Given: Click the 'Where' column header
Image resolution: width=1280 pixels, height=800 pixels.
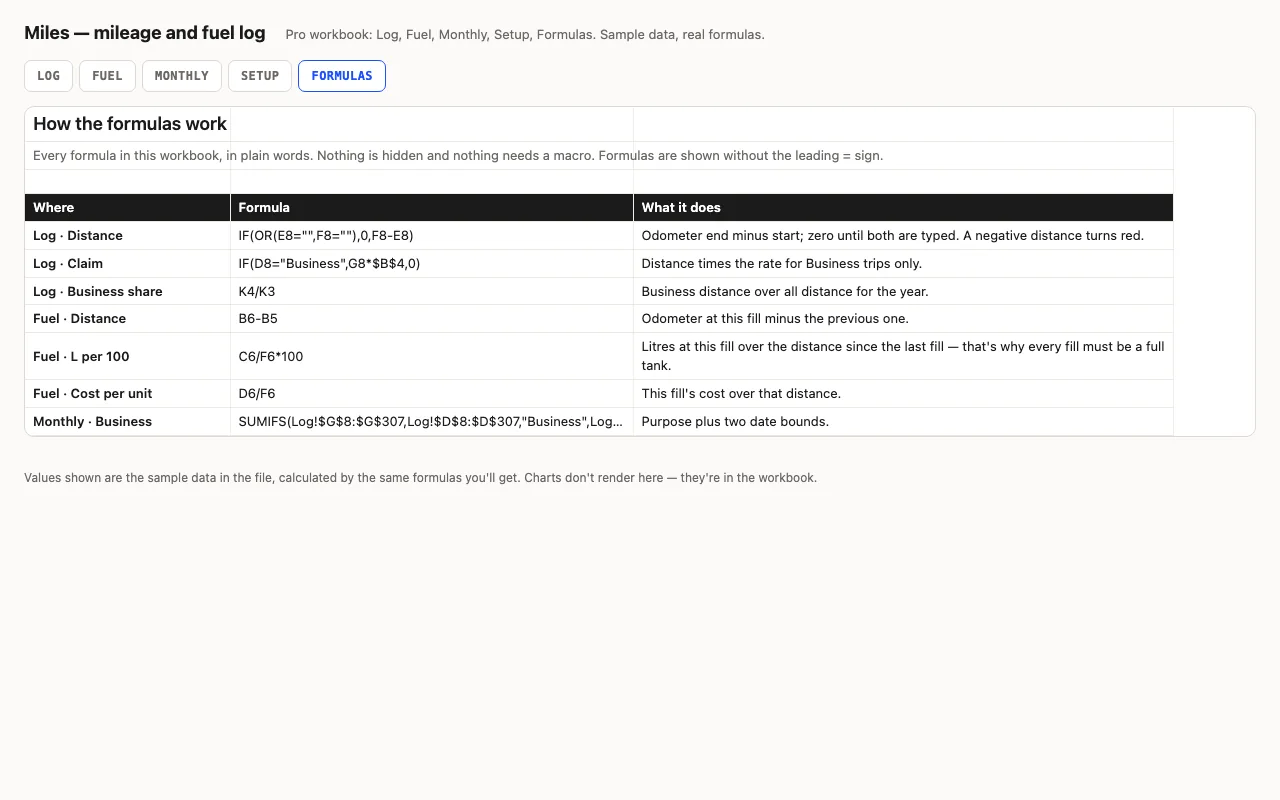Looking at the screenshot, I should 128,207.
